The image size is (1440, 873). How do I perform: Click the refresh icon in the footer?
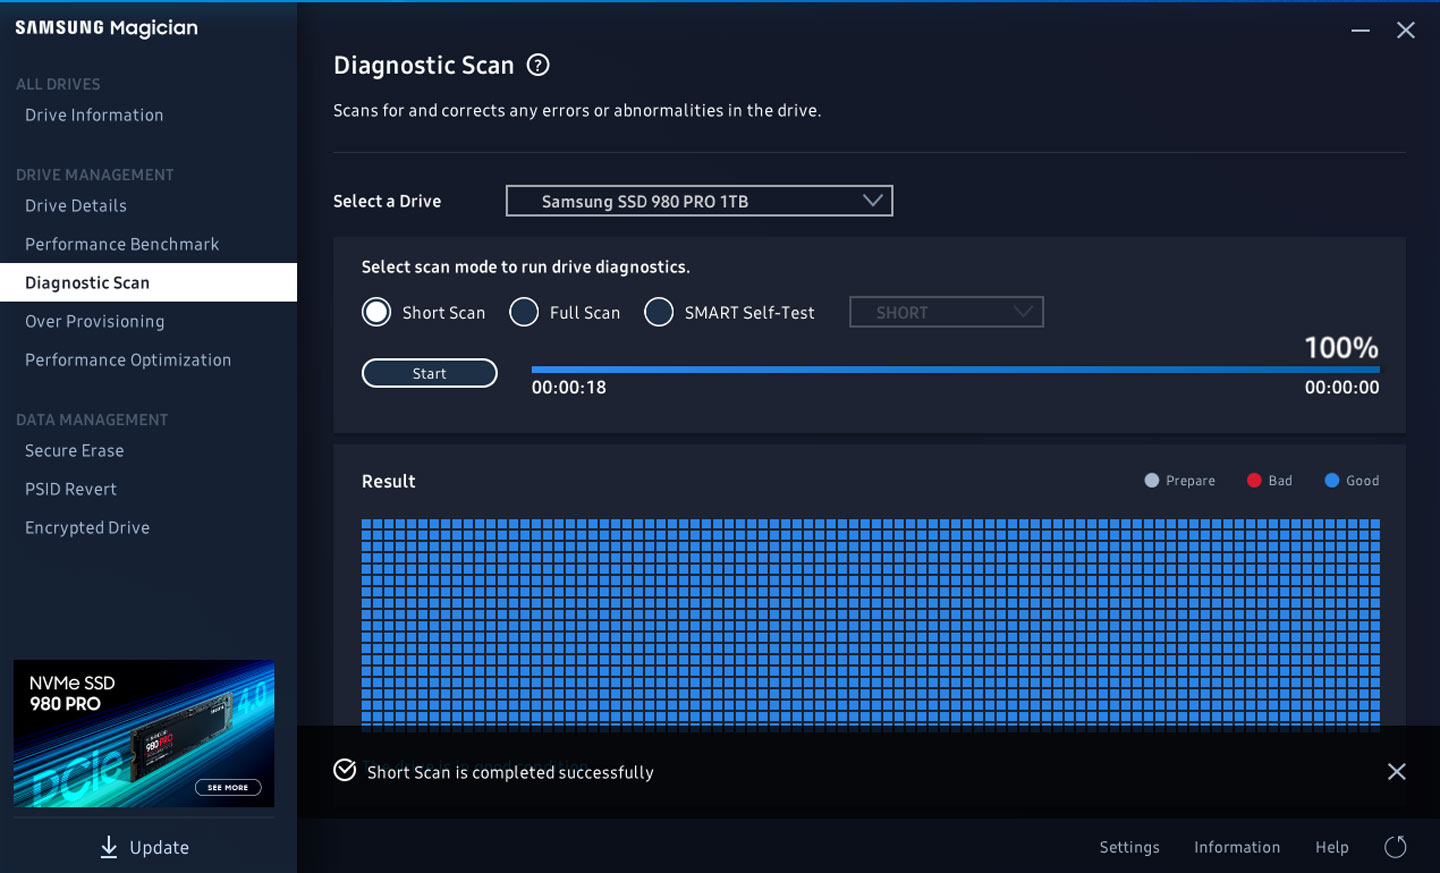[x=1395, y=847]
